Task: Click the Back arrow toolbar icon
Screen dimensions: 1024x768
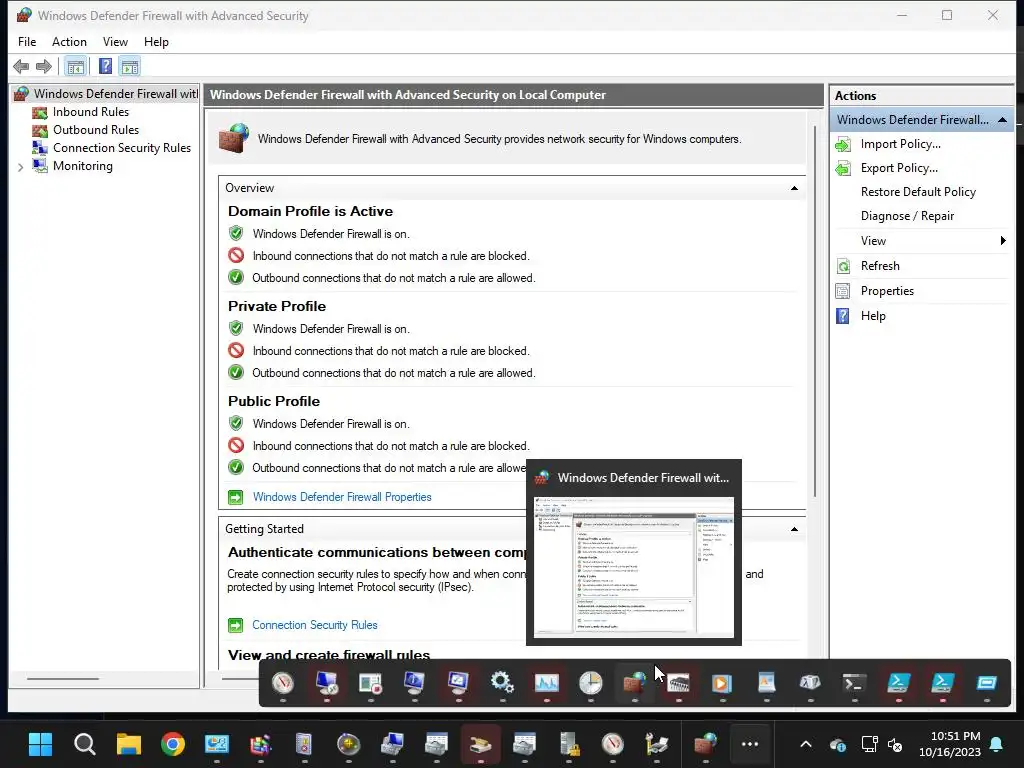Action: tap(21, 67)
